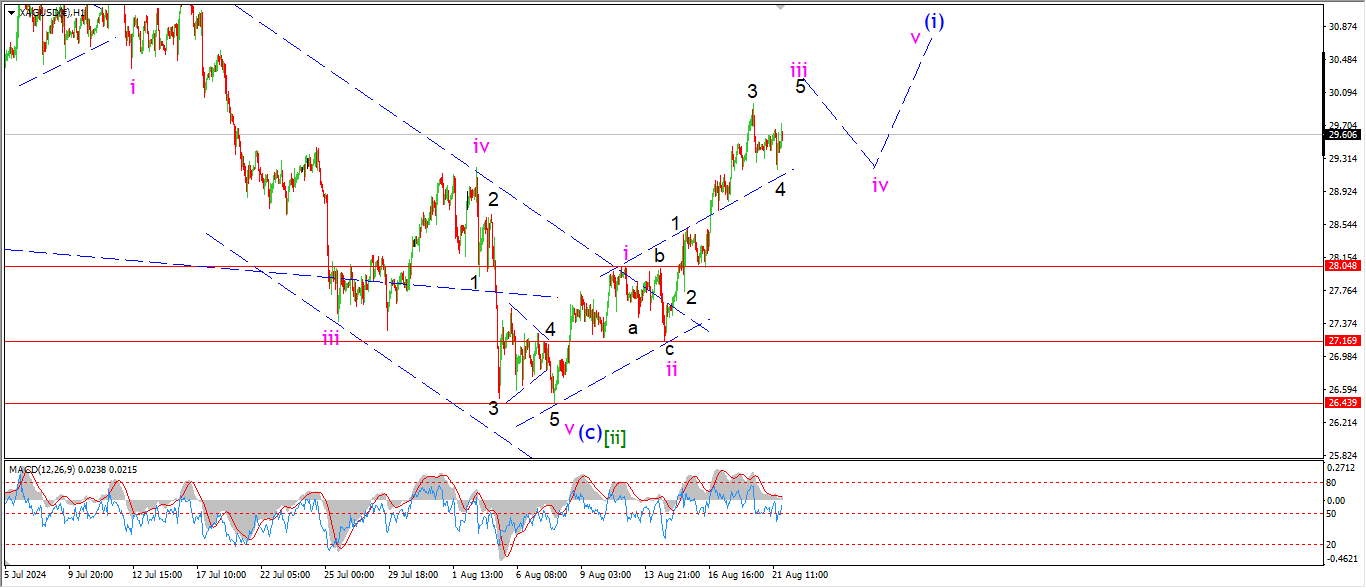The height and width of the screenshot is (588, 1366).
Task: Click the chart shift triangle marker at top
Action: click(777, 7)
